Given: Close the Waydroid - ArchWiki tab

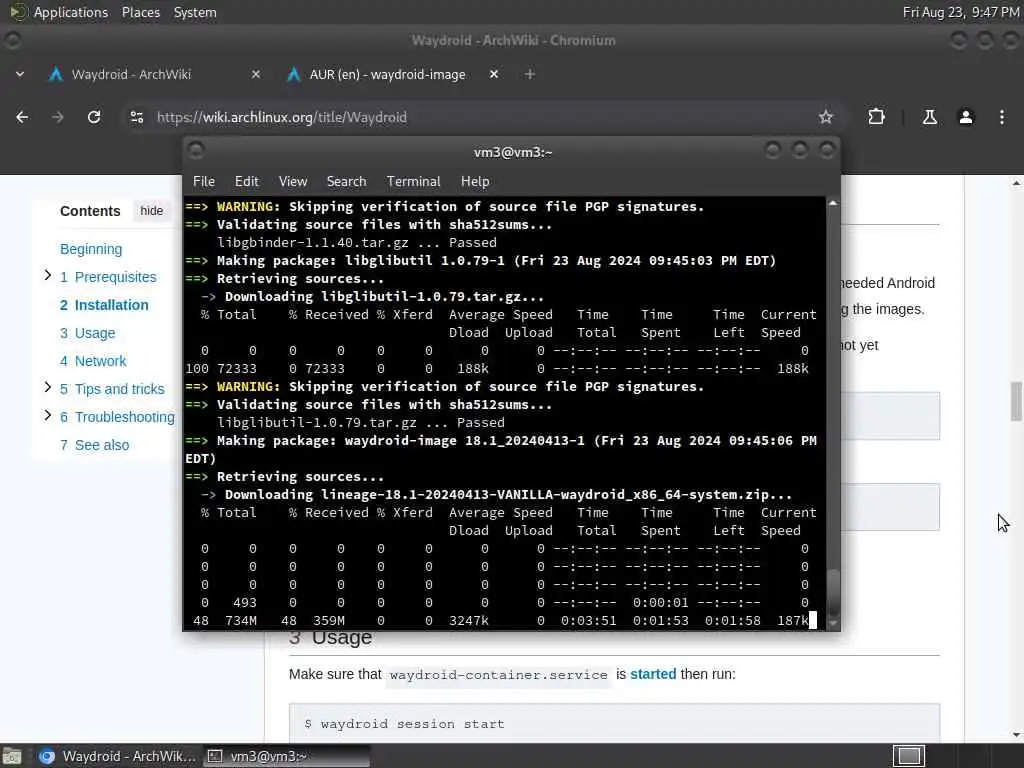Looking at the screenshot, I should click(x=256, y=74).
